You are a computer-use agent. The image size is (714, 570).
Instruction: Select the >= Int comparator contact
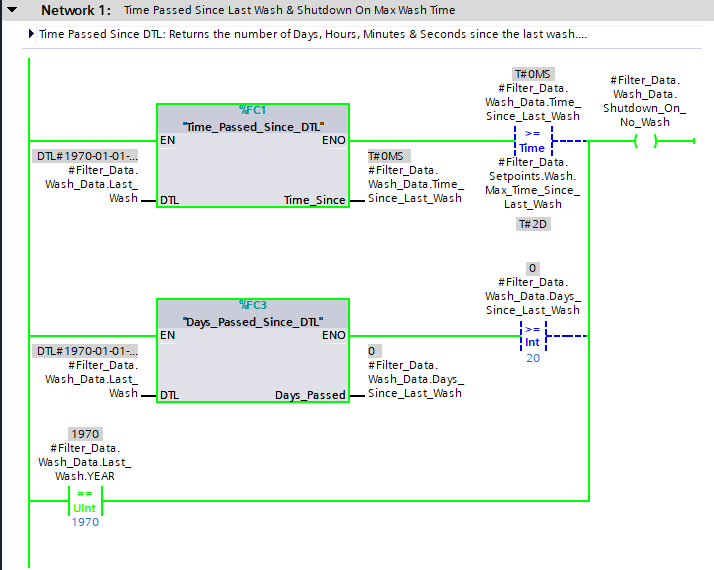click(x=532, y=335)
